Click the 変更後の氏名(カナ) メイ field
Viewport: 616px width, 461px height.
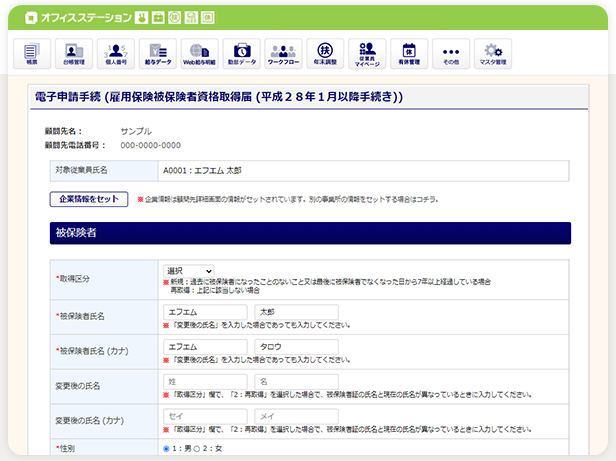pyautogui.click(x=297, y=416)
